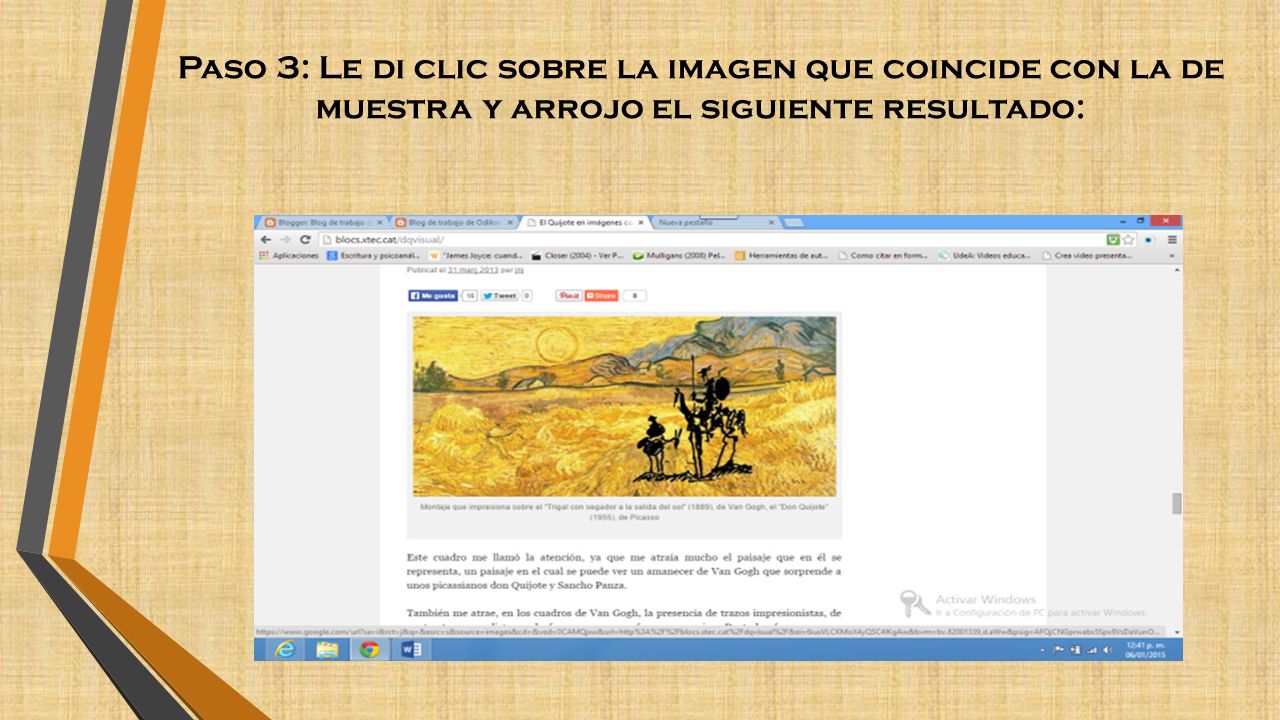This screenshot has width=1280, height=720.
Task: Click the browser forward arrow
Action: pos(286,240)
